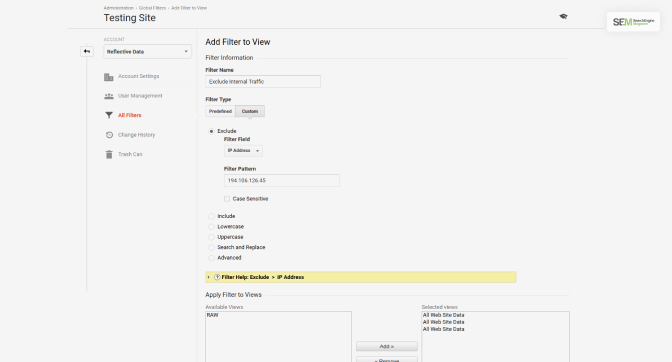672x362 pixels.
Task: Open Trash Can page
Action: [130, 154]
